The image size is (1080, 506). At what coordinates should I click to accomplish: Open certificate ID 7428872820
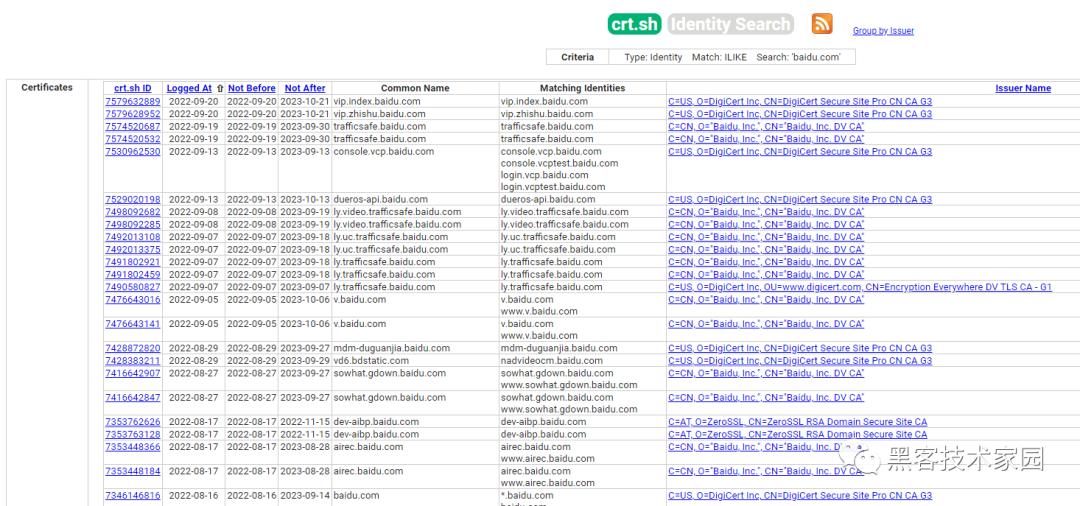[133, 348]
